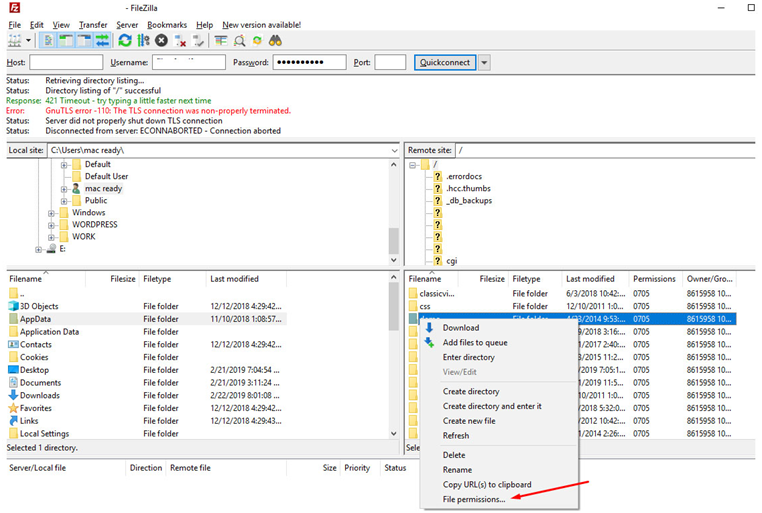Viewport: 762px width, 513px height.
Task: Toggle message log display
Action: [x=48, y=41]
